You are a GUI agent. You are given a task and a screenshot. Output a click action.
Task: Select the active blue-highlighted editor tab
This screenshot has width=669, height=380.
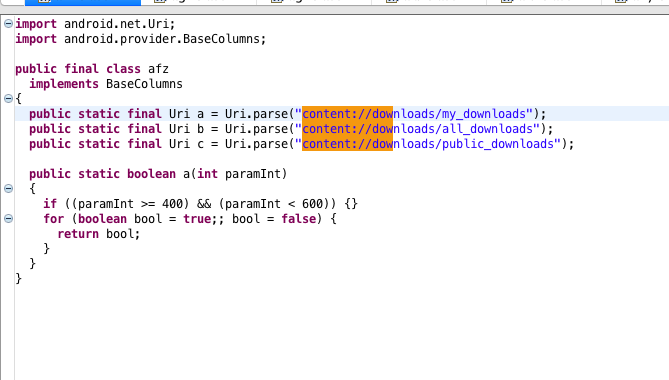(83, 3)
